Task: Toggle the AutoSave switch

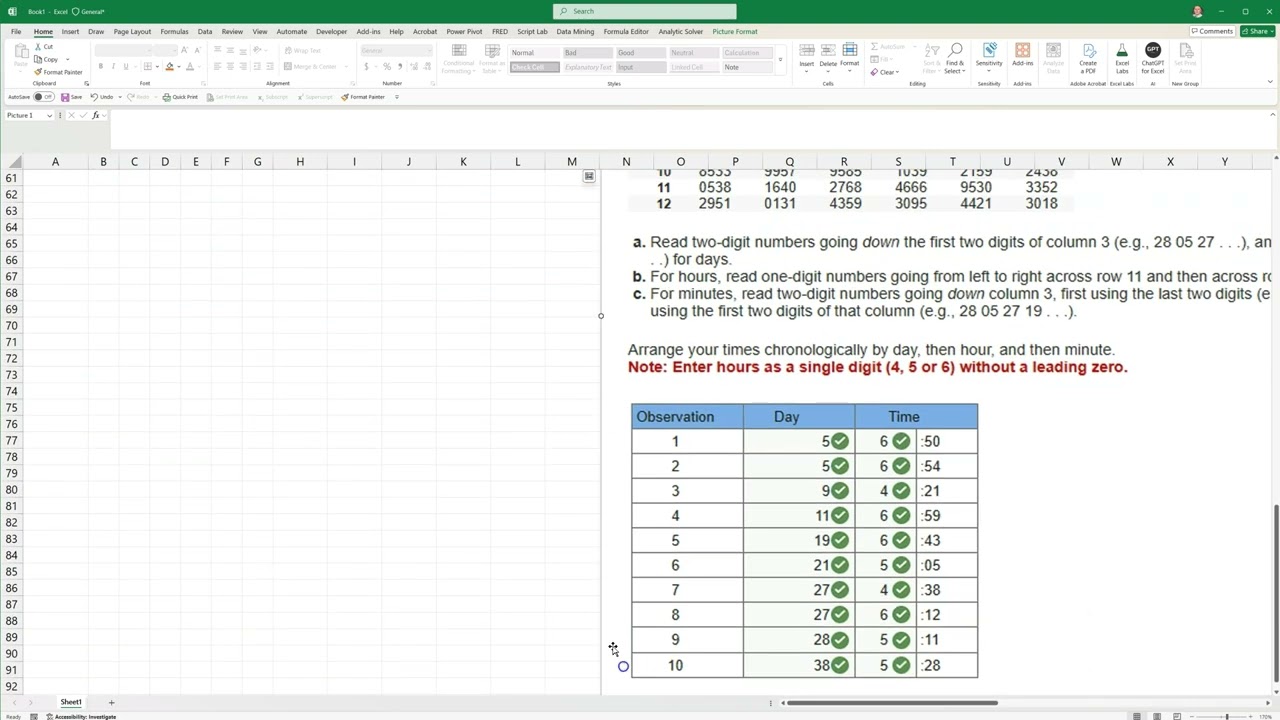Action: pos(43,97)
